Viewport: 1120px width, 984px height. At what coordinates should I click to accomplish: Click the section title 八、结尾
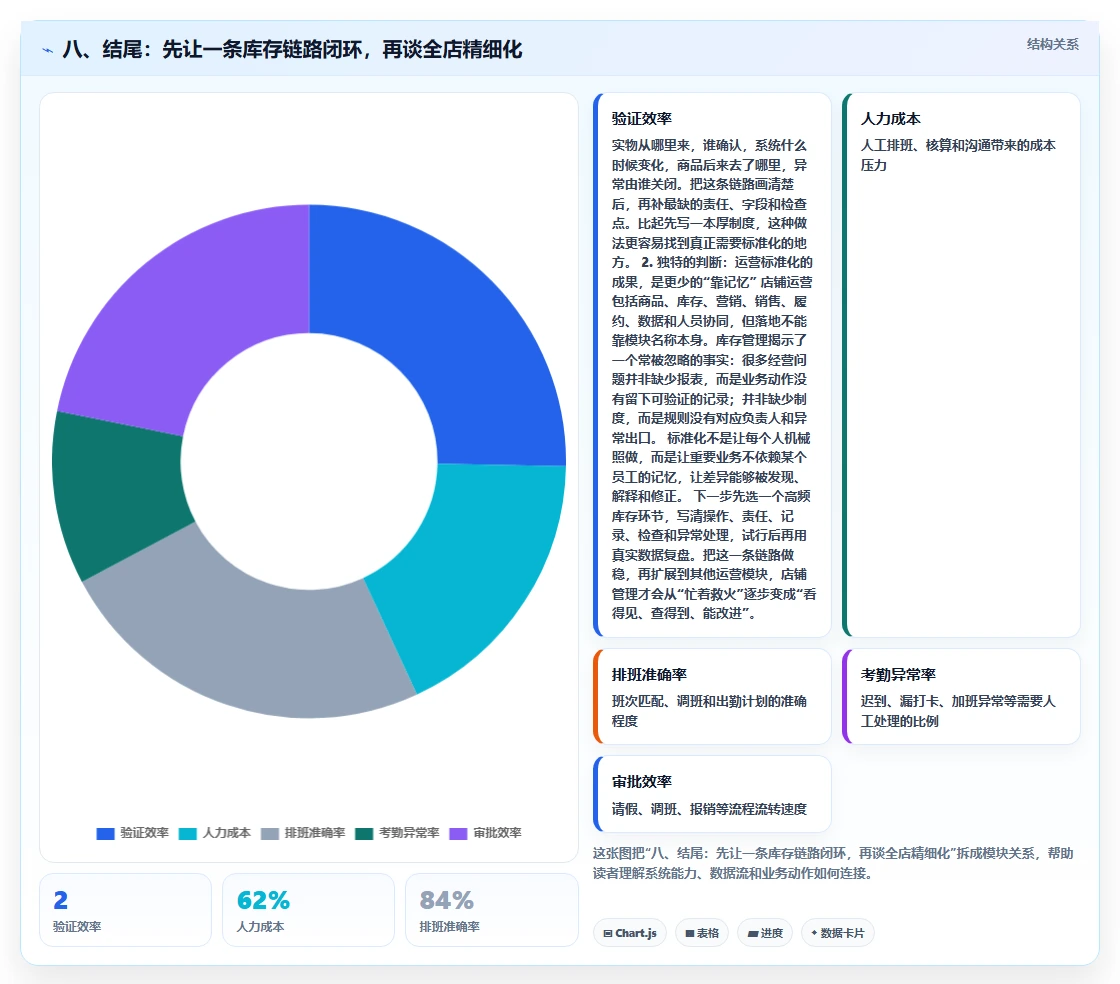pyautogui.click(x=292, y=49)
